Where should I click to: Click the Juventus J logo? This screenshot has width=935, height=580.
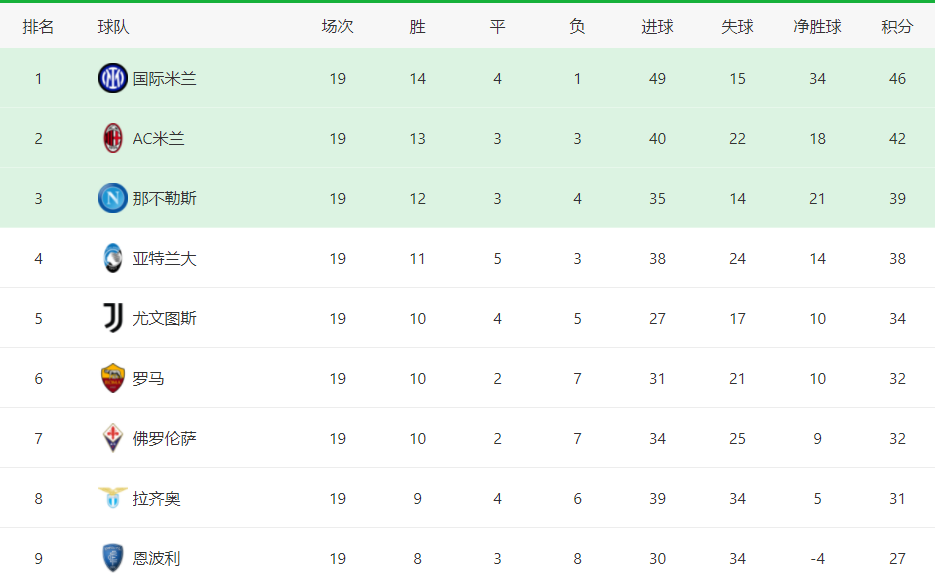pyautogui.click(x=113, y=318)
